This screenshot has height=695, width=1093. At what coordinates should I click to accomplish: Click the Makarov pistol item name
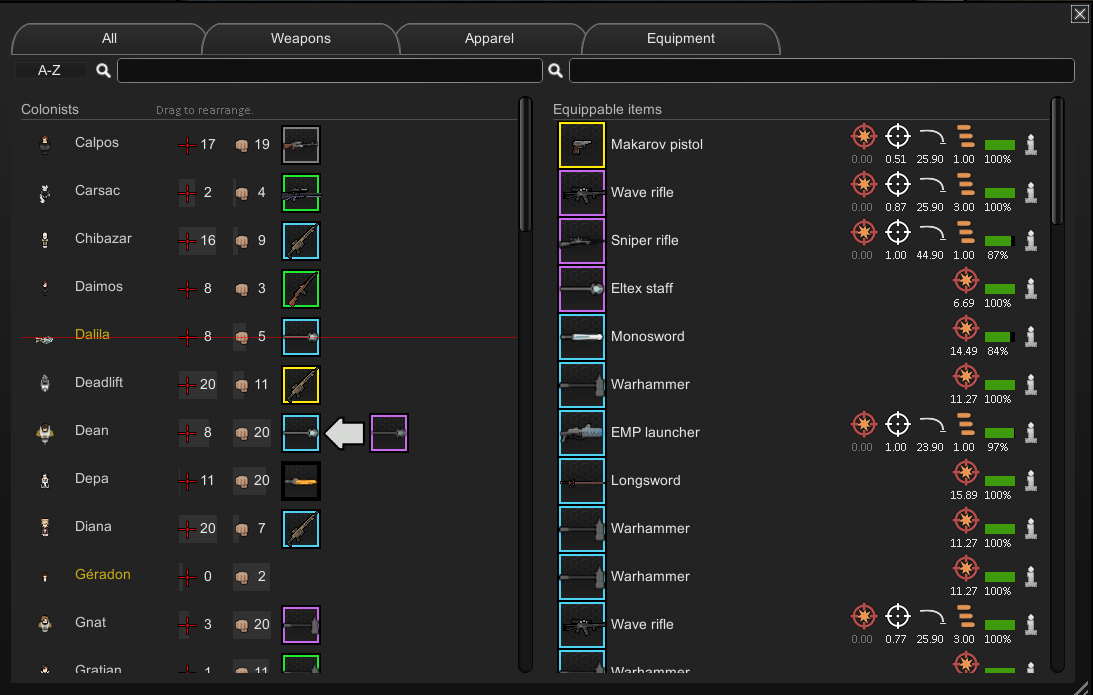tap(657, 145)
